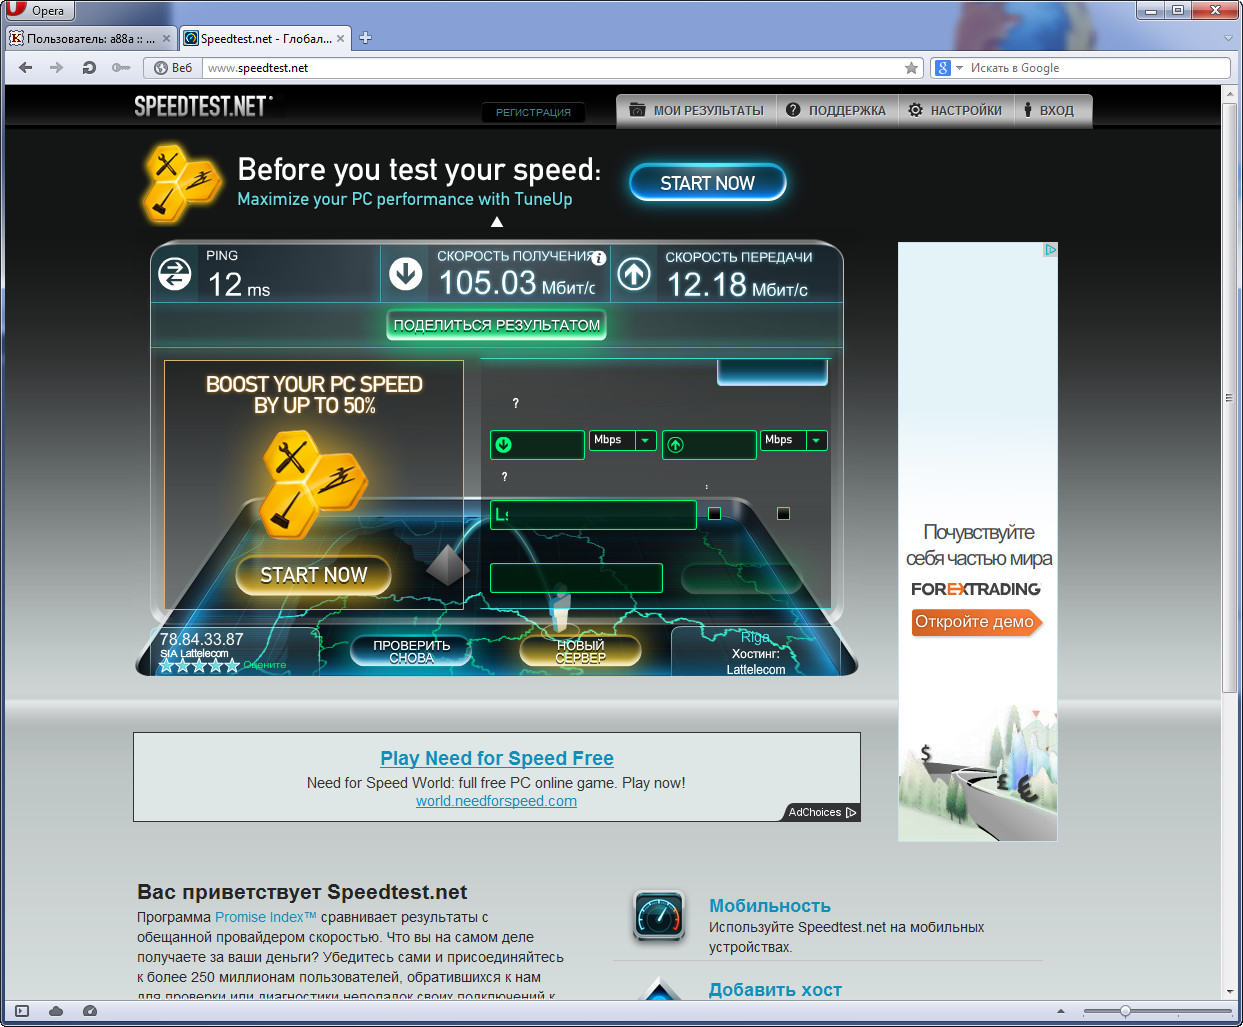
Task: Click the Opera Turbo gauge icon
Action: 90,1011
